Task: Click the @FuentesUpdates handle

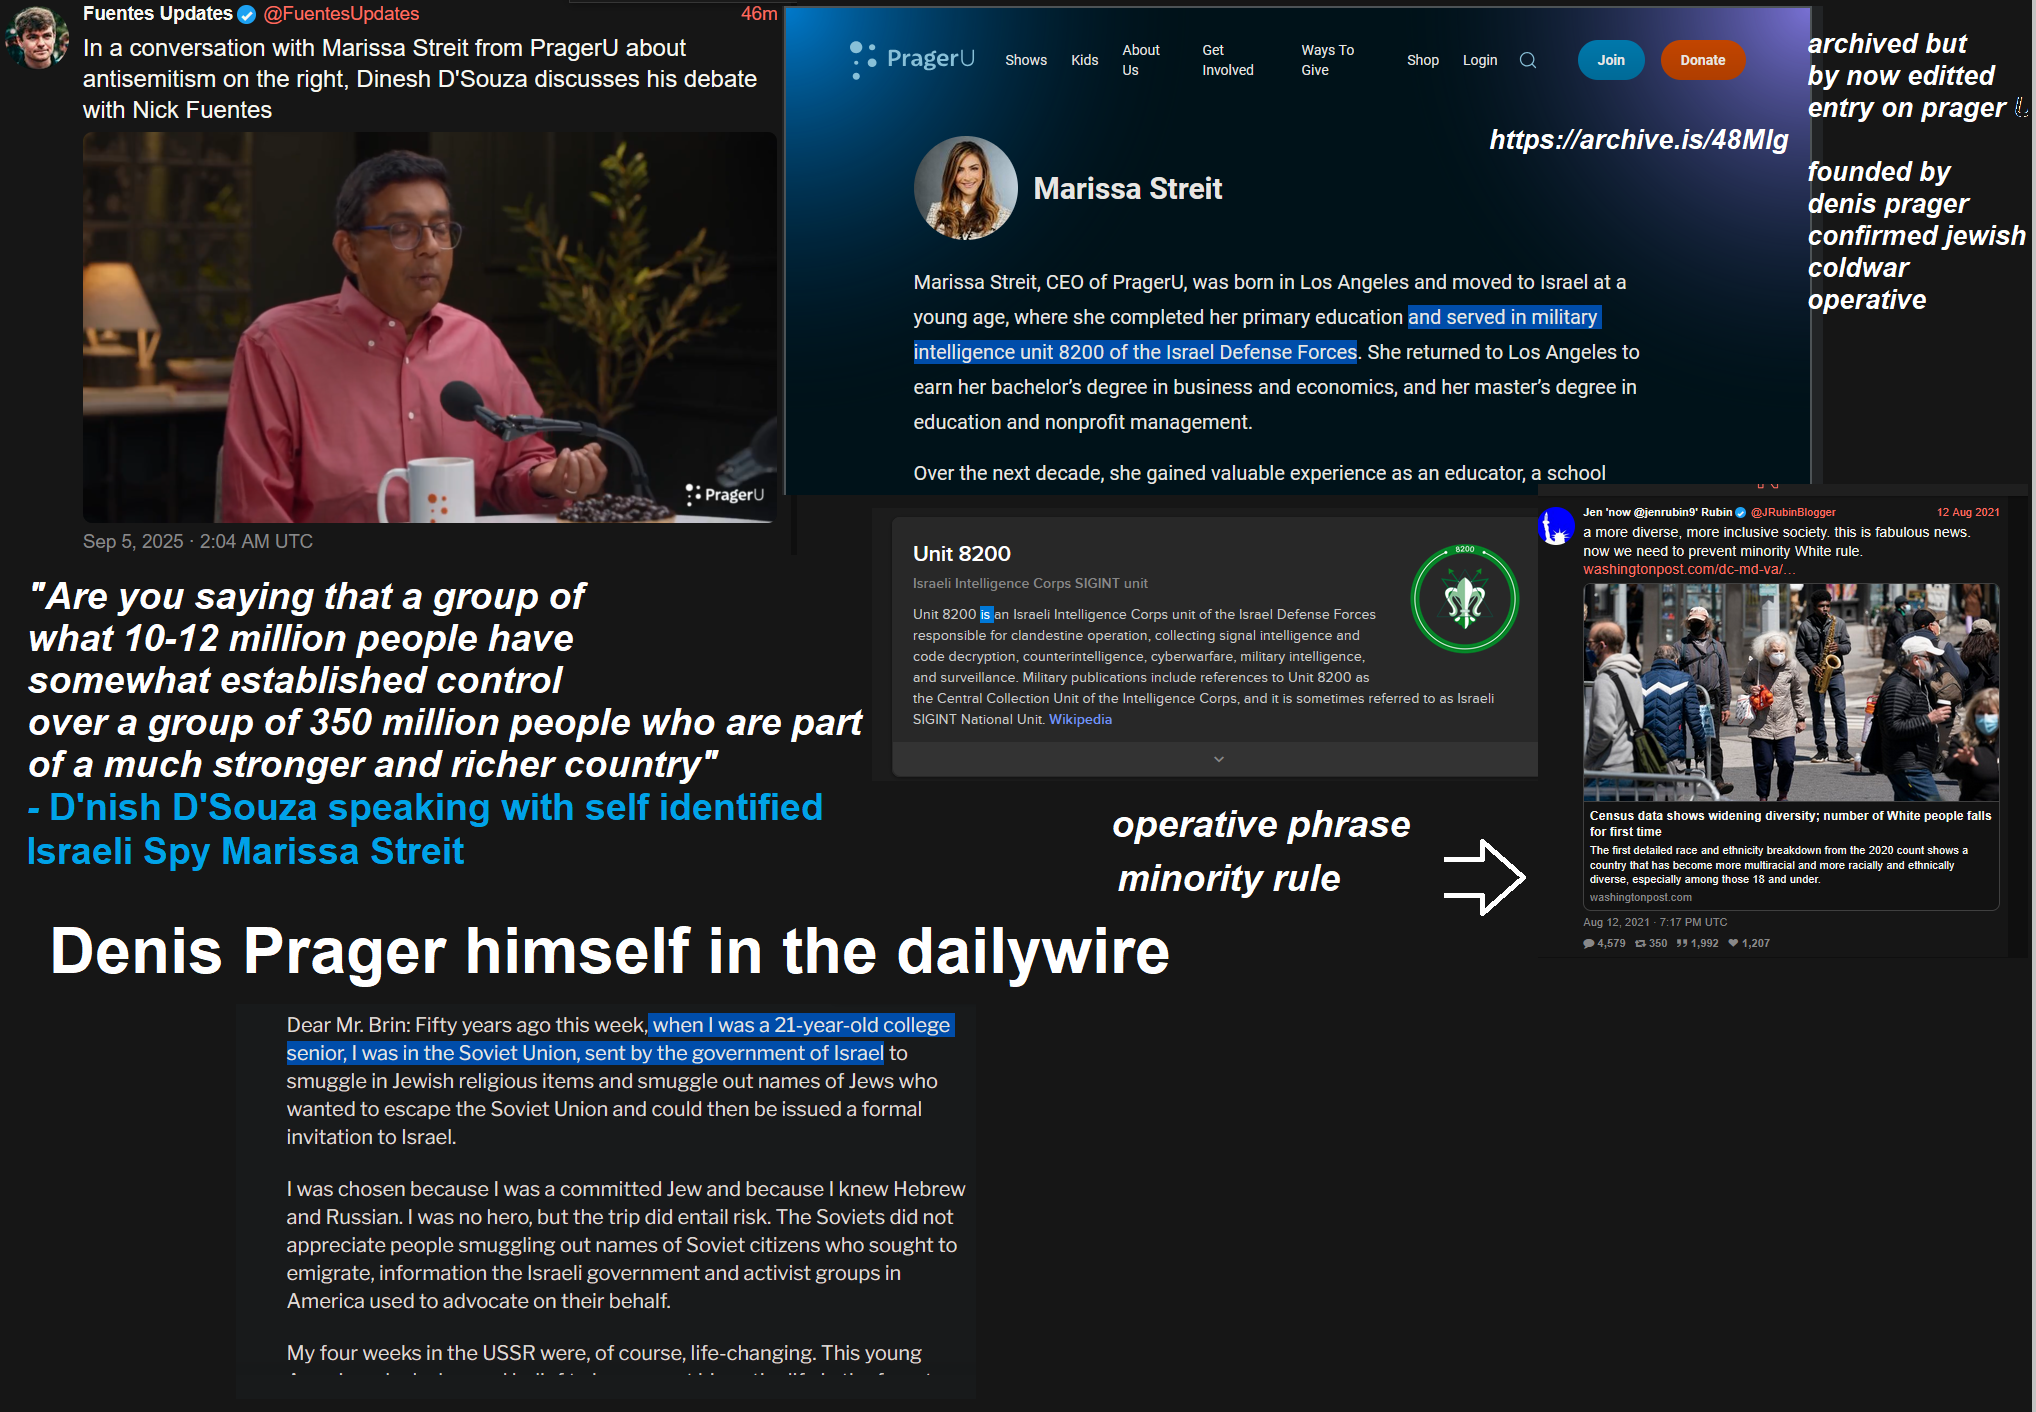Action: [x=341, y=14]
